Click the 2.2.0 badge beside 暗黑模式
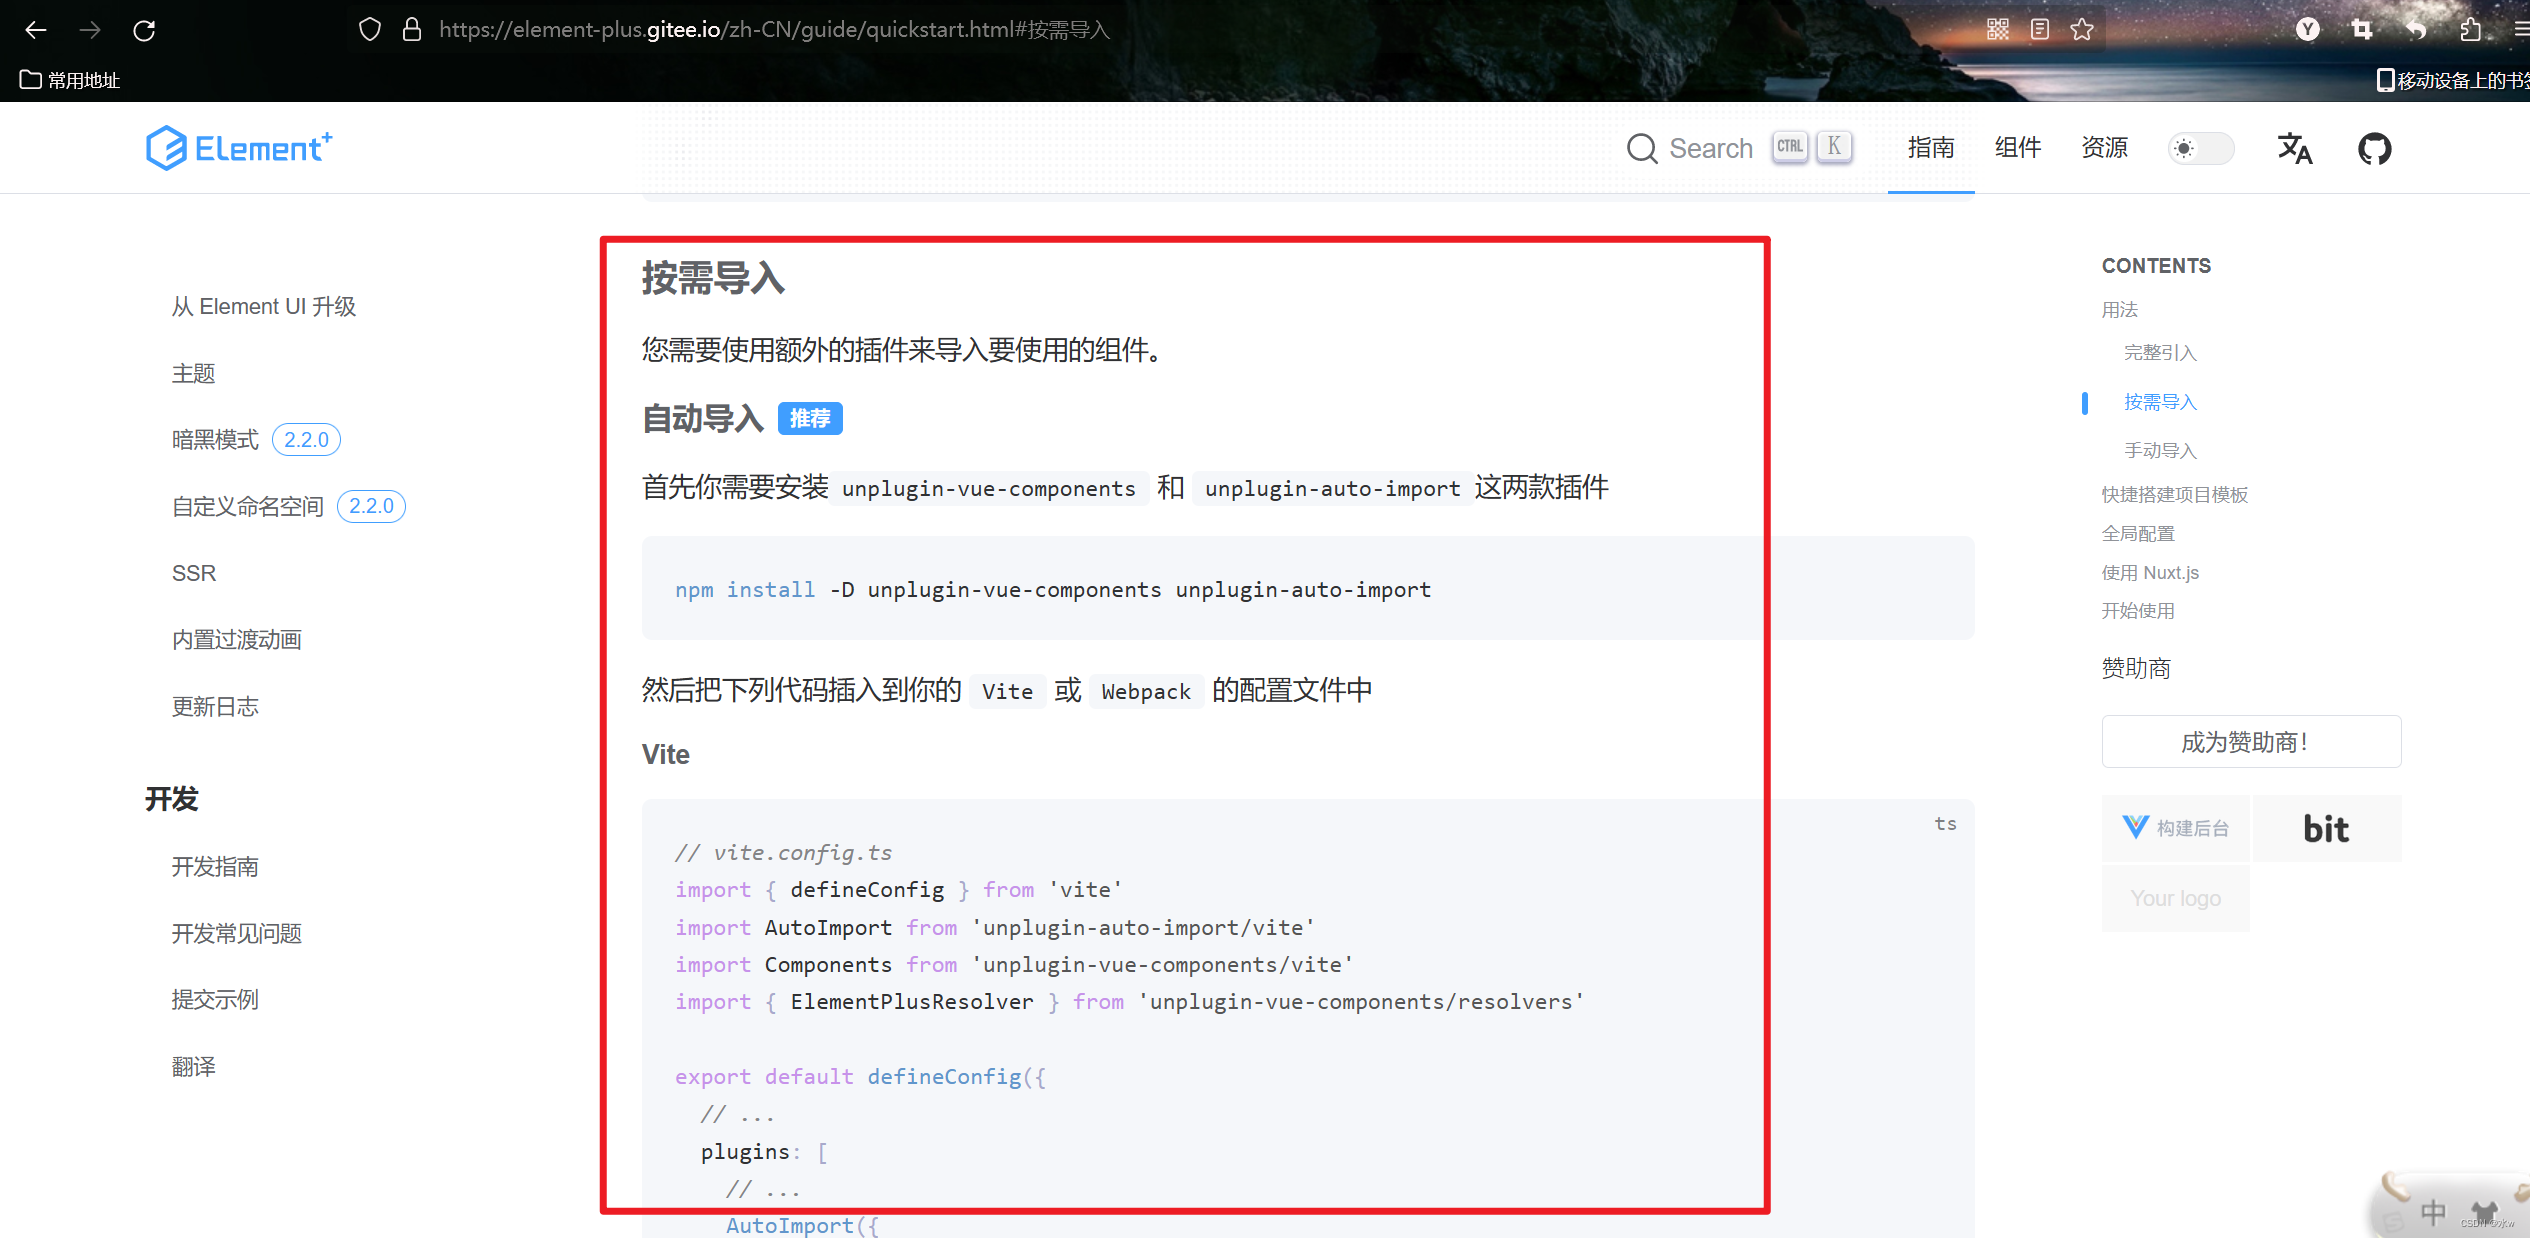 tap(306, 440)
